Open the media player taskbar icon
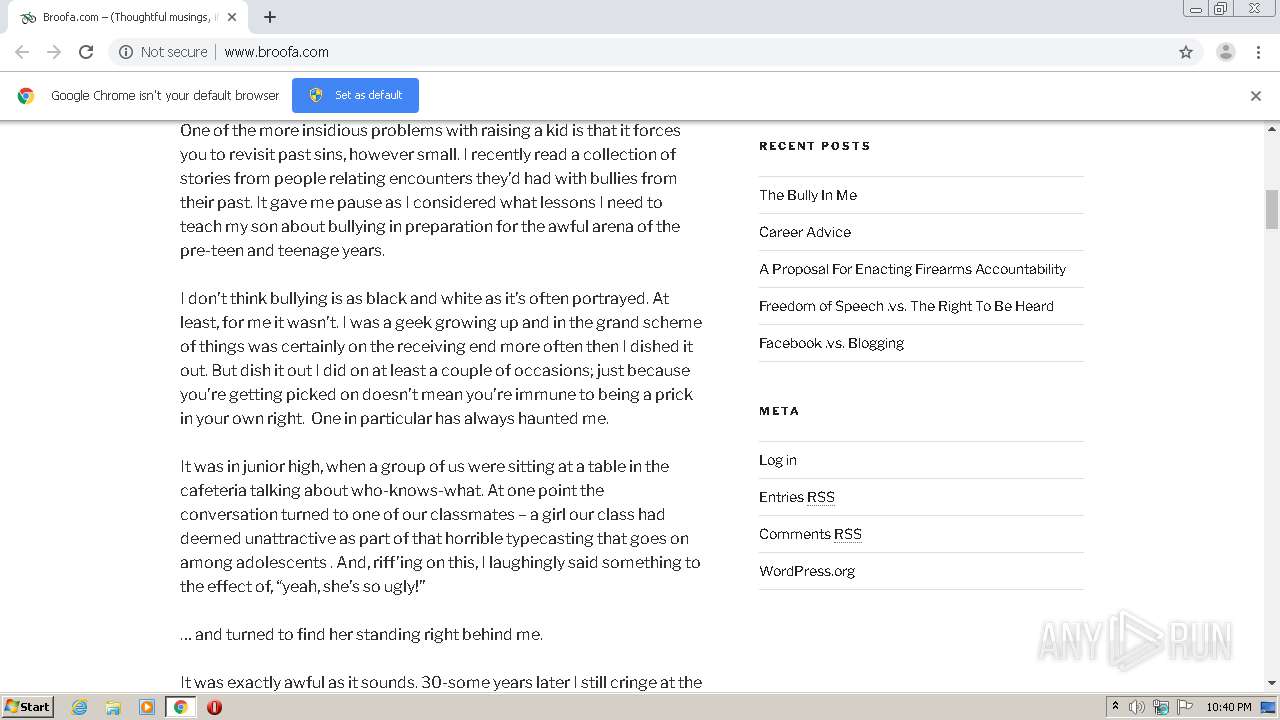1280x720 pixels. point(147,707)
